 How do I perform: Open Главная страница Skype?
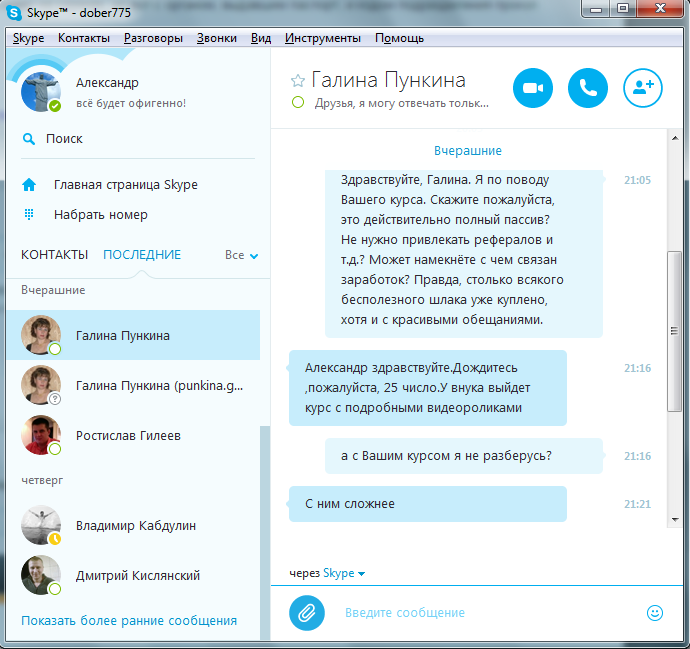tap(126, 185)
